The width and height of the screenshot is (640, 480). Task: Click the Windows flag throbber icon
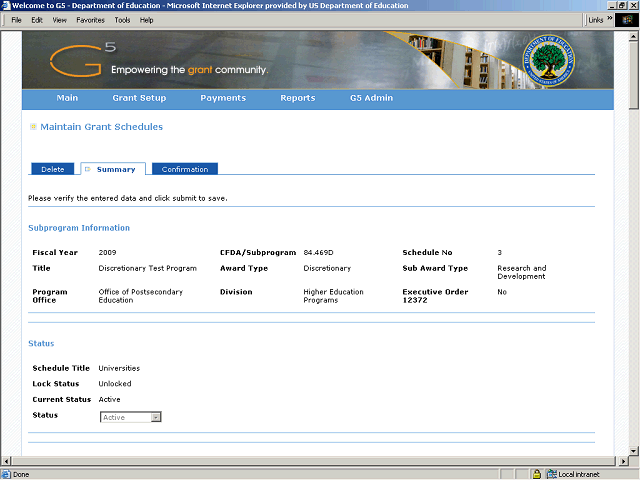(627, 20)
